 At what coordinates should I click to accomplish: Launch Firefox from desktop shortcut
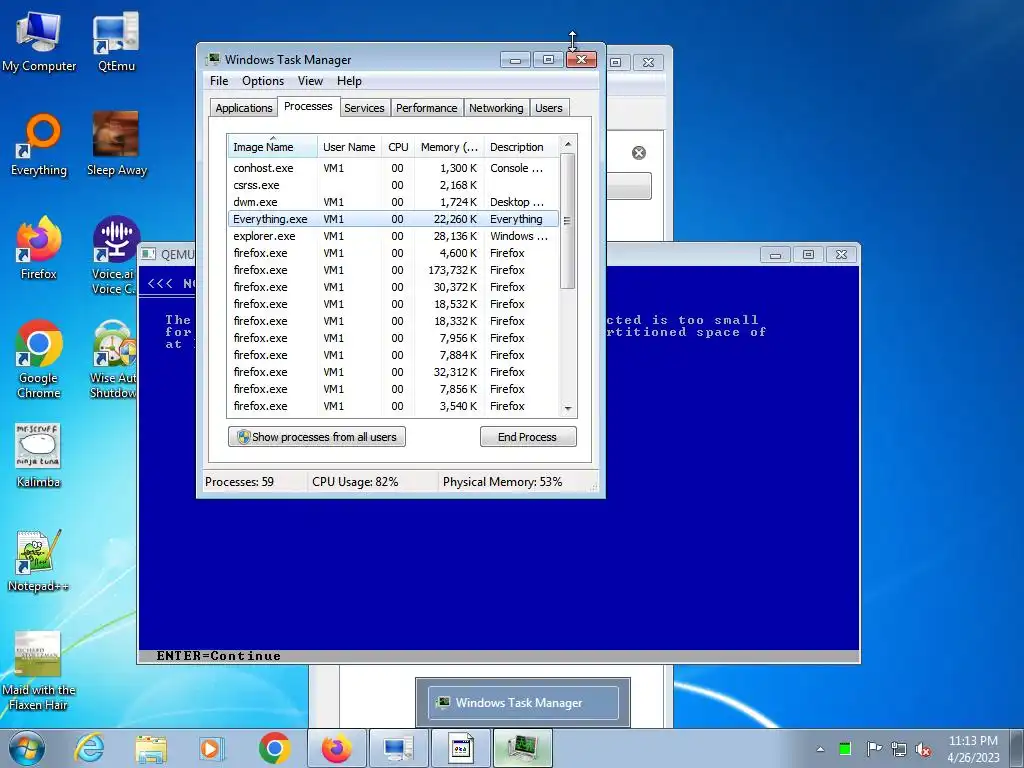[x=39, y=249]
